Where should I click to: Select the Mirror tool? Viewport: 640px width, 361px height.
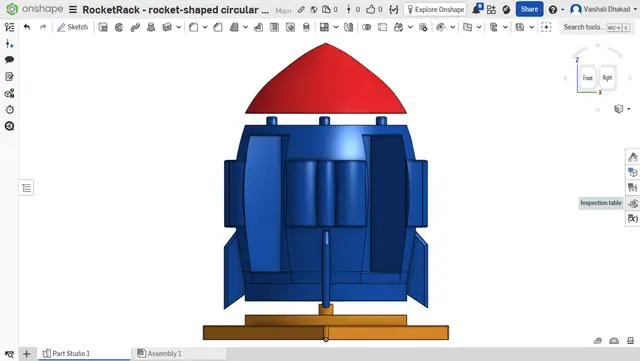click(349, 27)
